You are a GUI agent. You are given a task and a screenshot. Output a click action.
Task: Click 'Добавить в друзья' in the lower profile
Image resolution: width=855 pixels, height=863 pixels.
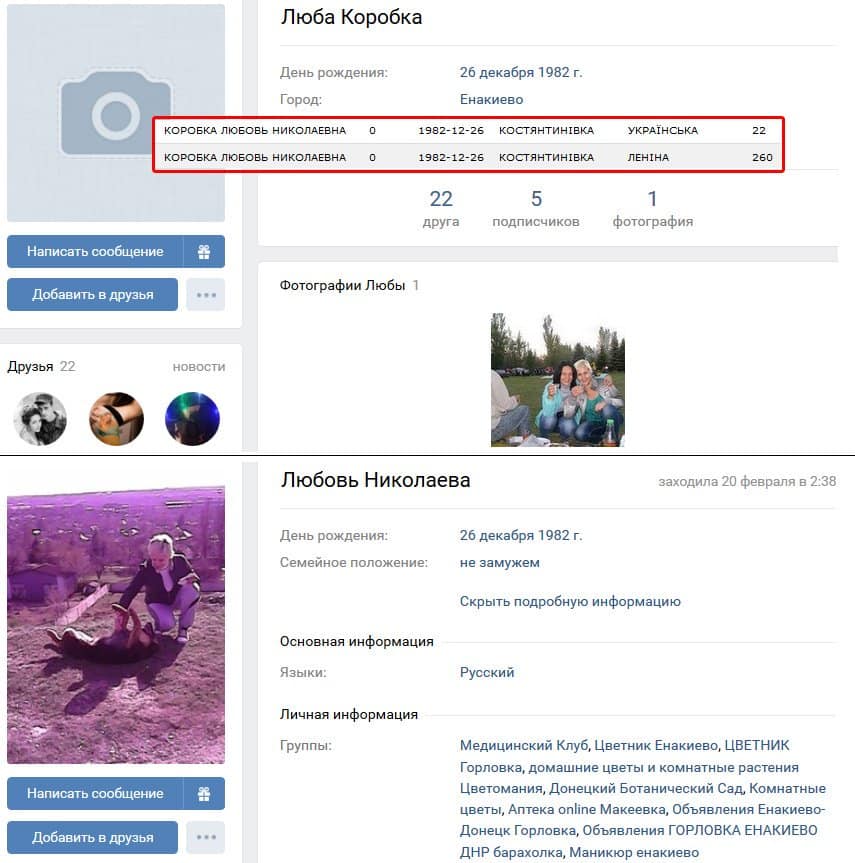click(x=92, y=837)
